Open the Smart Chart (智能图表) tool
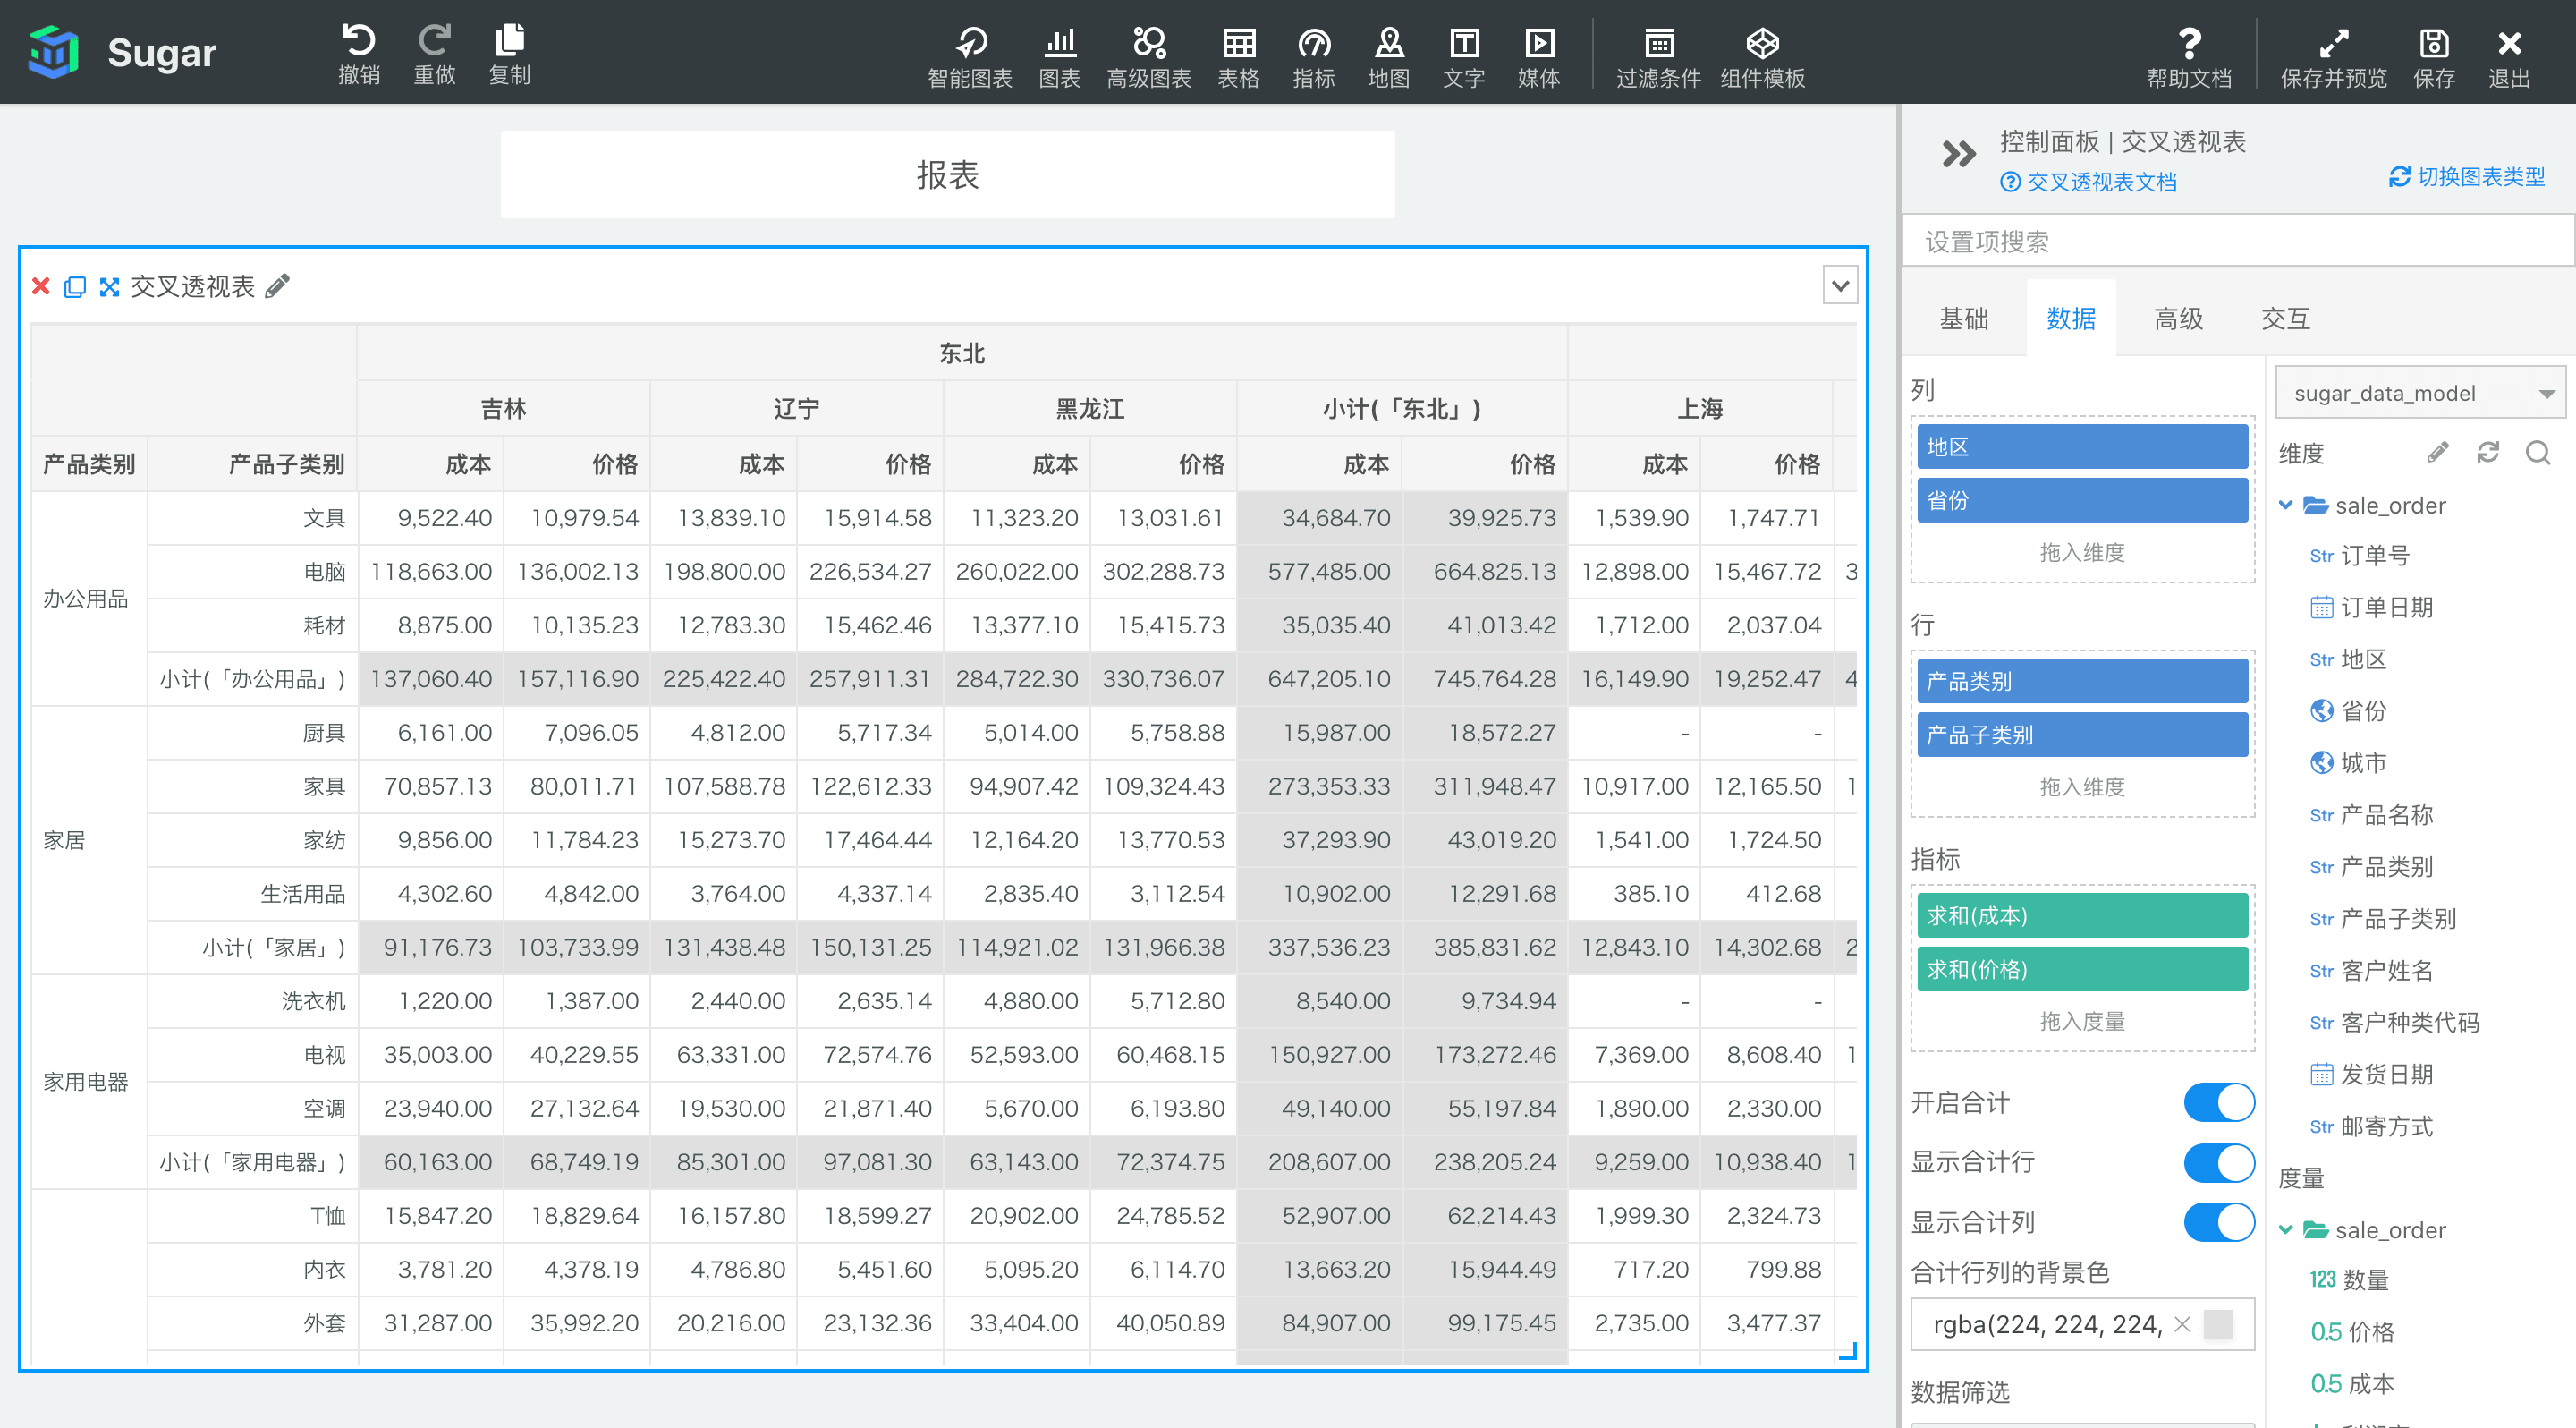2576x1428 pixels. click(x=970, y=57)
